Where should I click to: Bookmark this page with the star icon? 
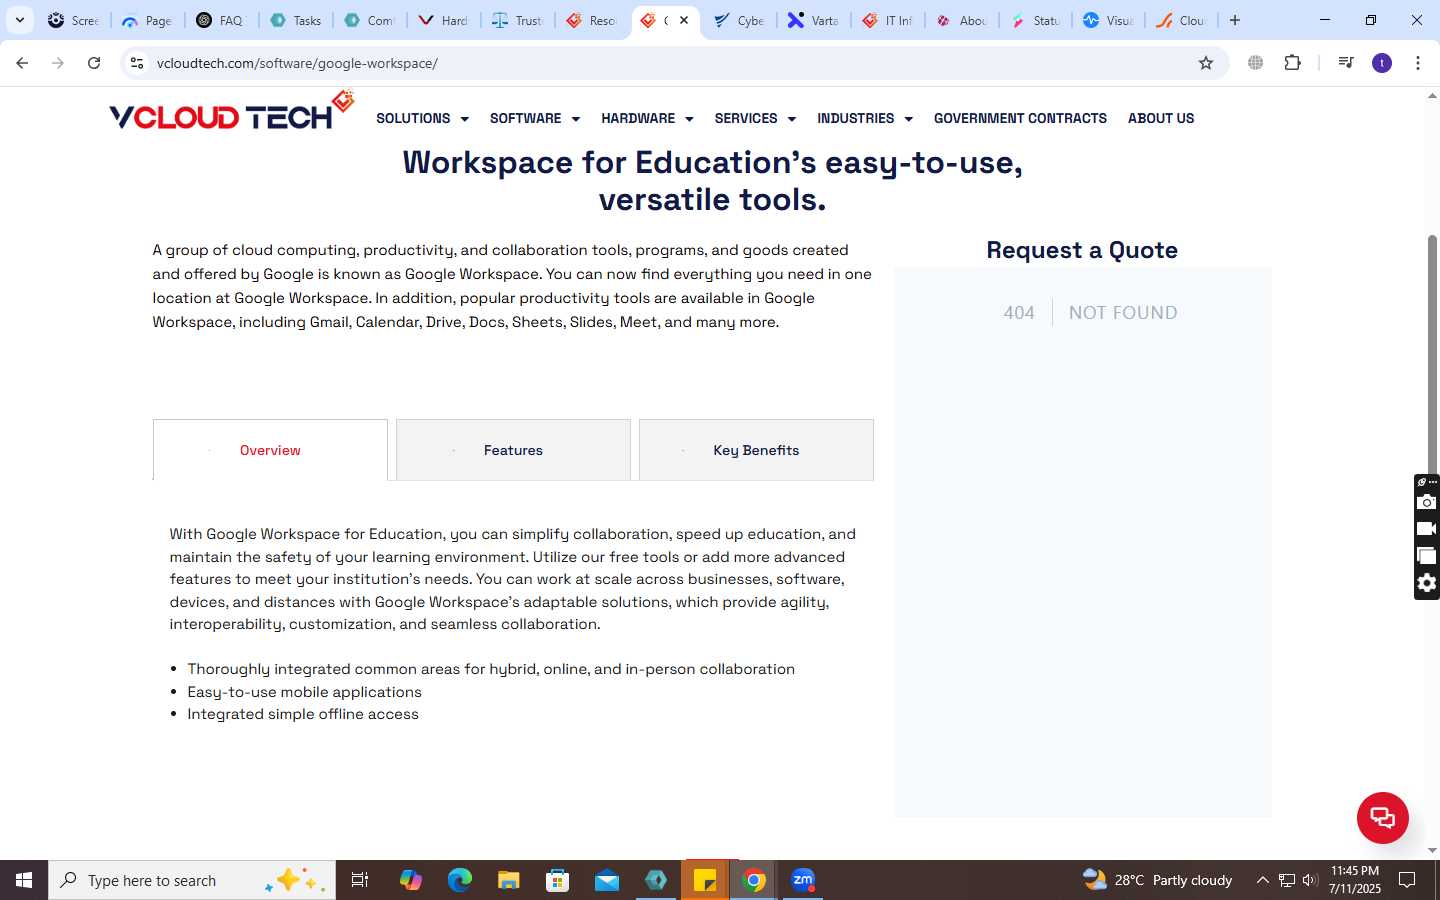(x=1206, y=63)
